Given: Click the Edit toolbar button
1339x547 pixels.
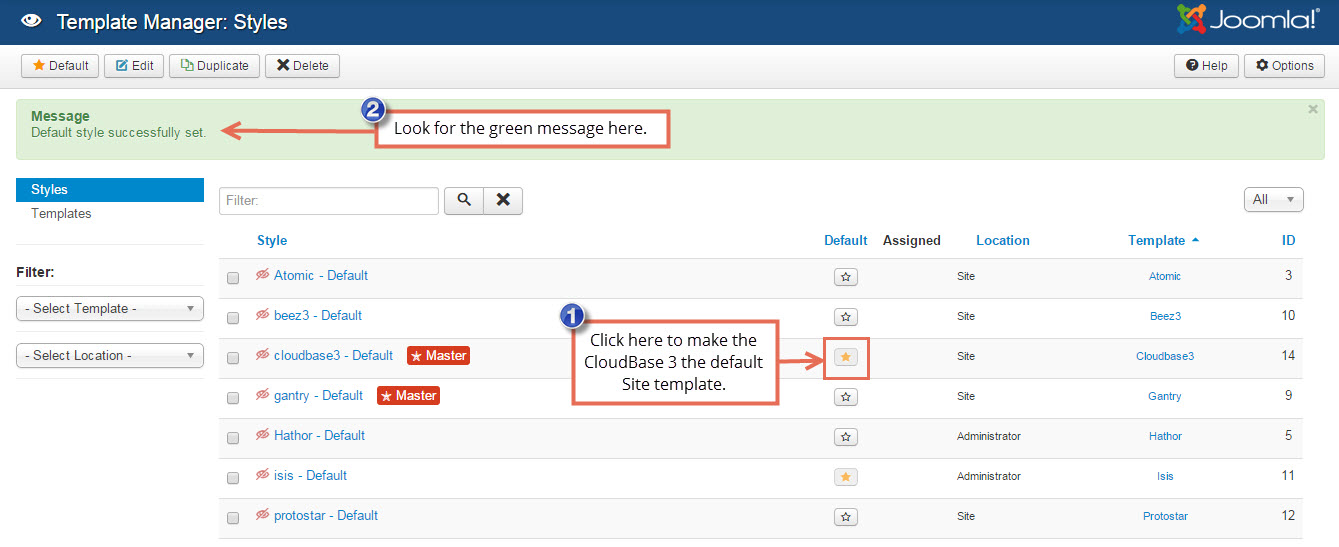Looking at the screenshot, I should coord(134,66).
